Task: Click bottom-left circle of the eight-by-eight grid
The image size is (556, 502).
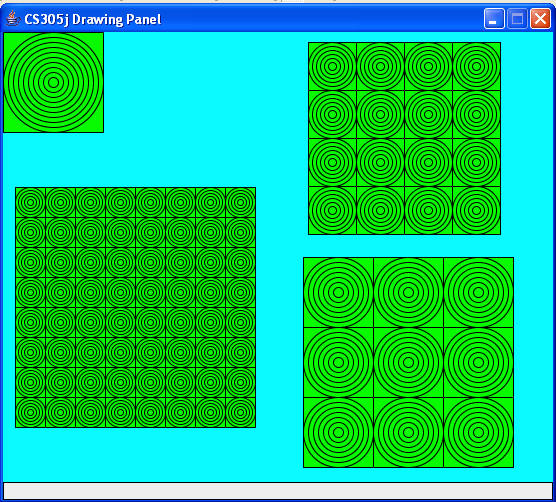Action: [x=30, y=412]
